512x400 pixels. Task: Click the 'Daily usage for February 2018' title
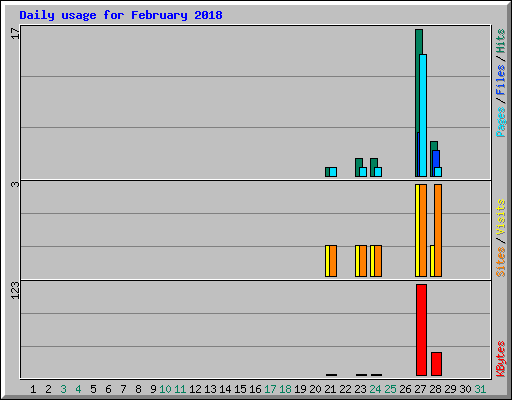pos(121,15)
